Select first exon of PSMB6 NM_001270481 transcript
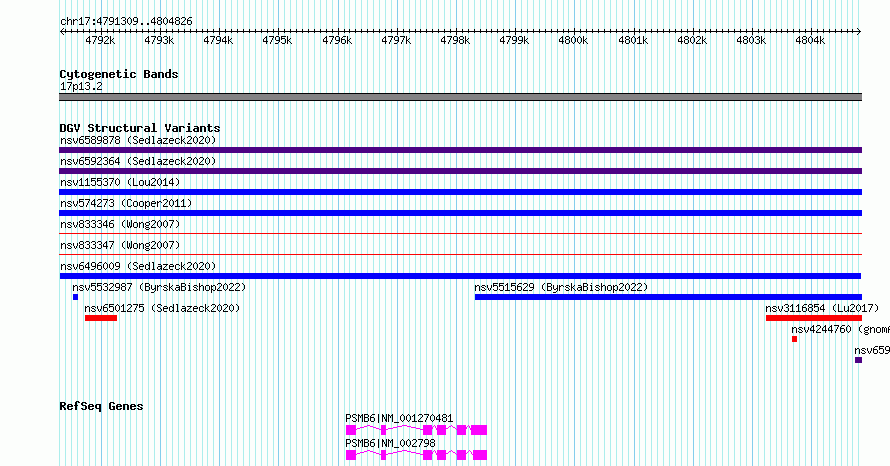This screenshot has height=466, width=890. 351,430
